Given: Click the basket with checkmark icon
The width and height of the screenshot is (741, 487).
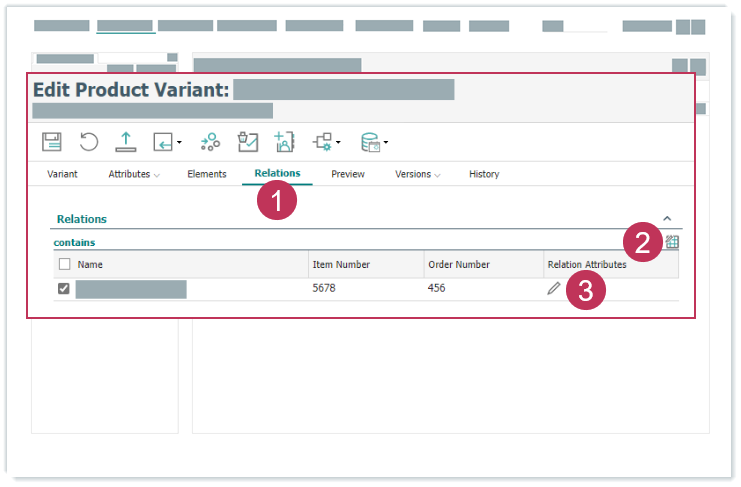Looking at the screenshot, I should click(x=247, y=142).
